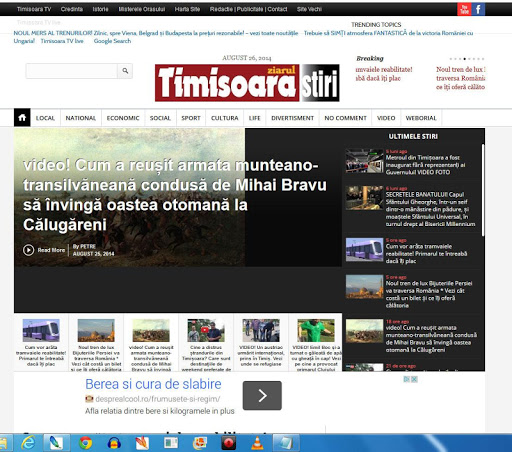Image resolution: width=512 pixels, height=452 pixels.
Task: Go to the CULTURA section
Action: point(225,118)
